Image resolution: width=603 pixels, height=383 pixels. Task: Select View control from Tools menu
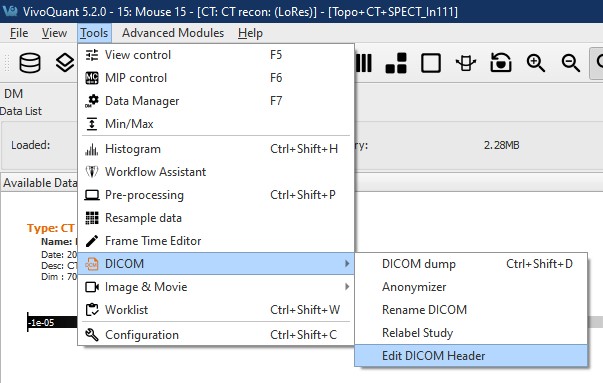coord(216,55)
